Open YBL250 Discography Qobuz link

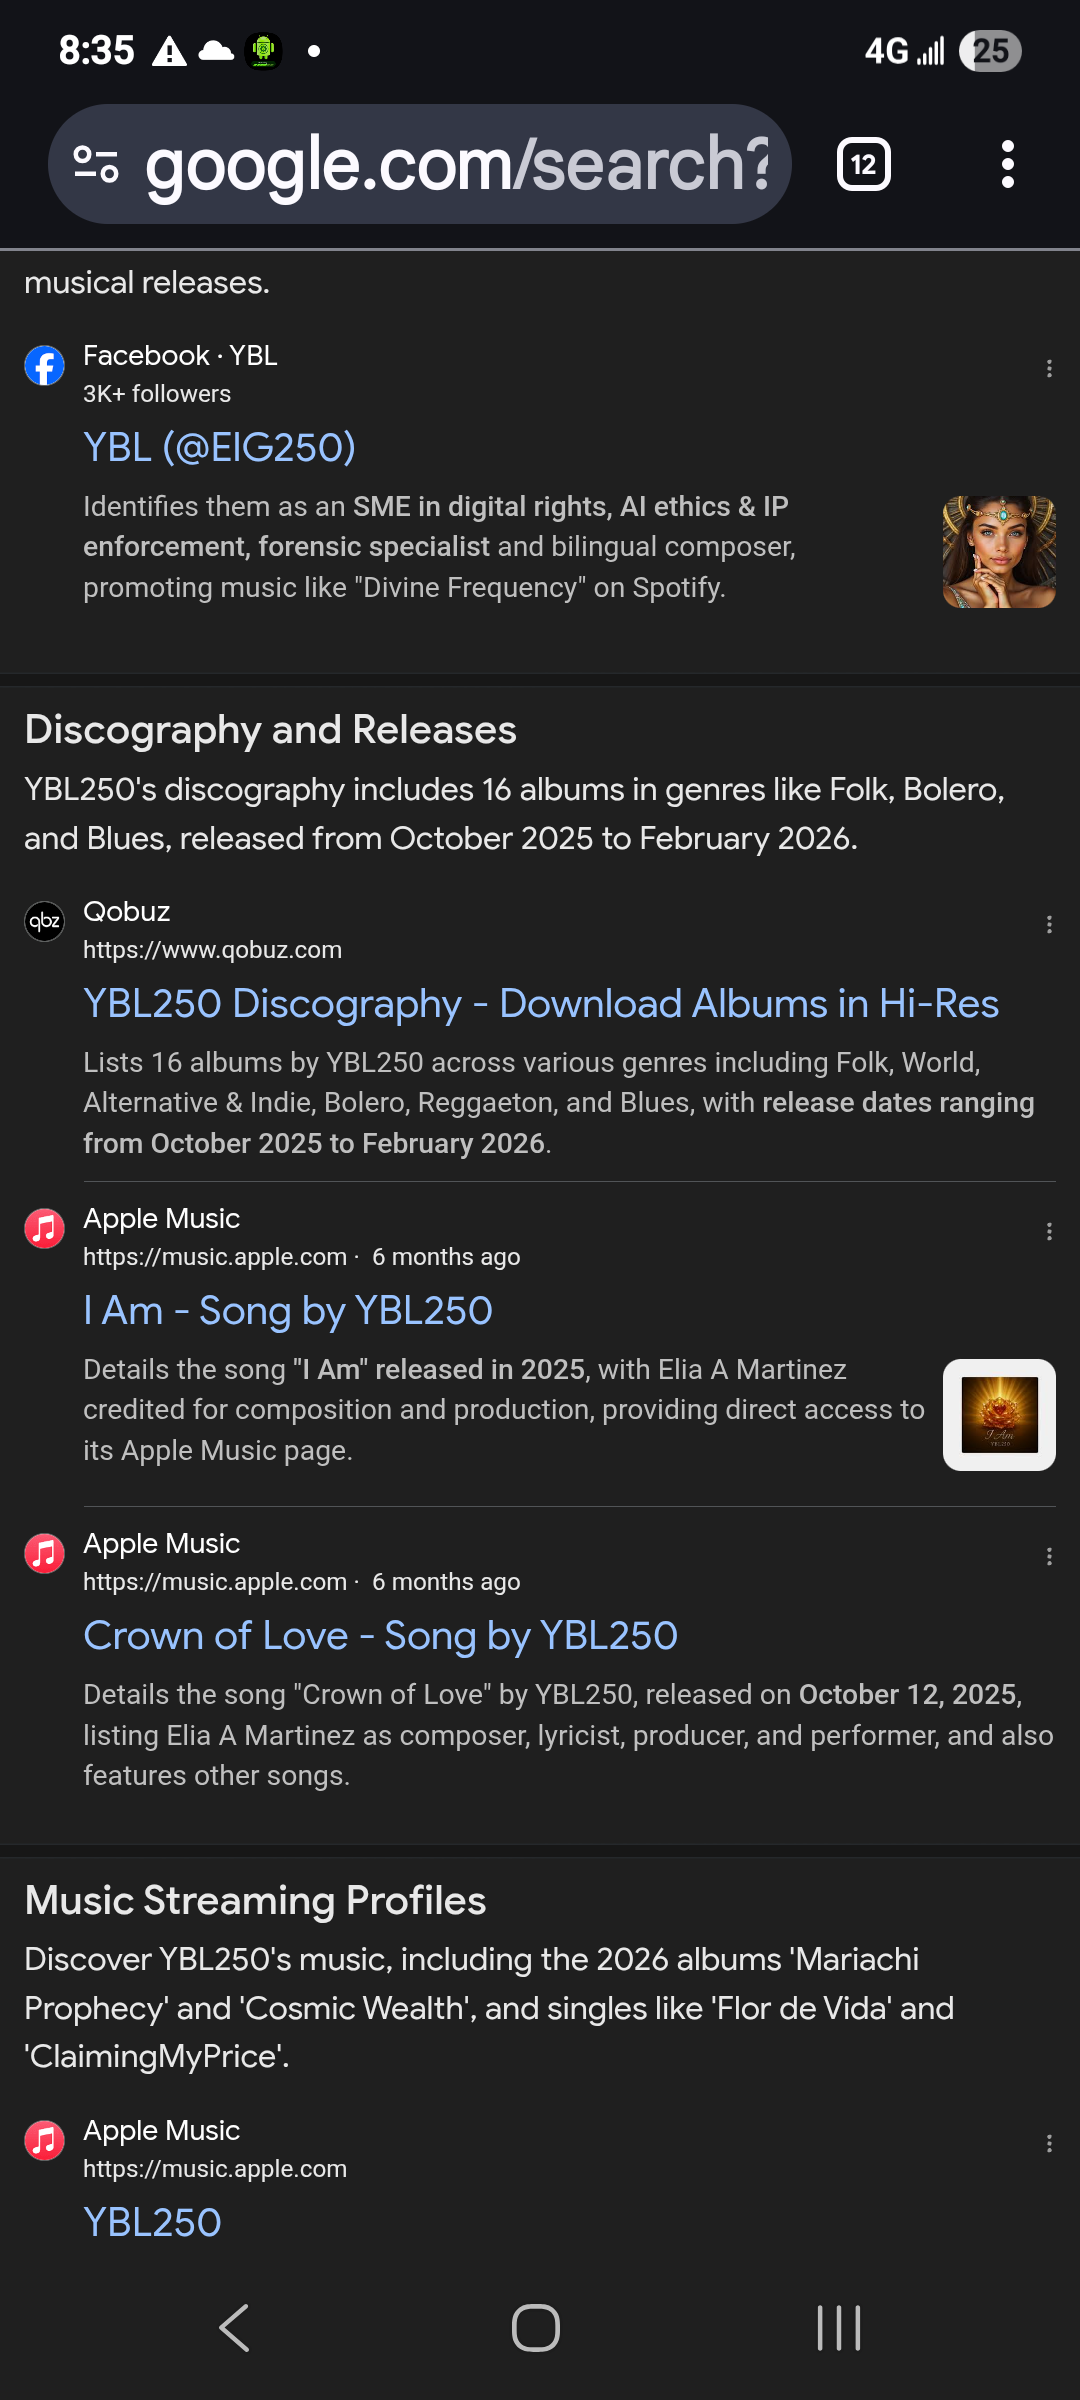tap(541, 1004)
